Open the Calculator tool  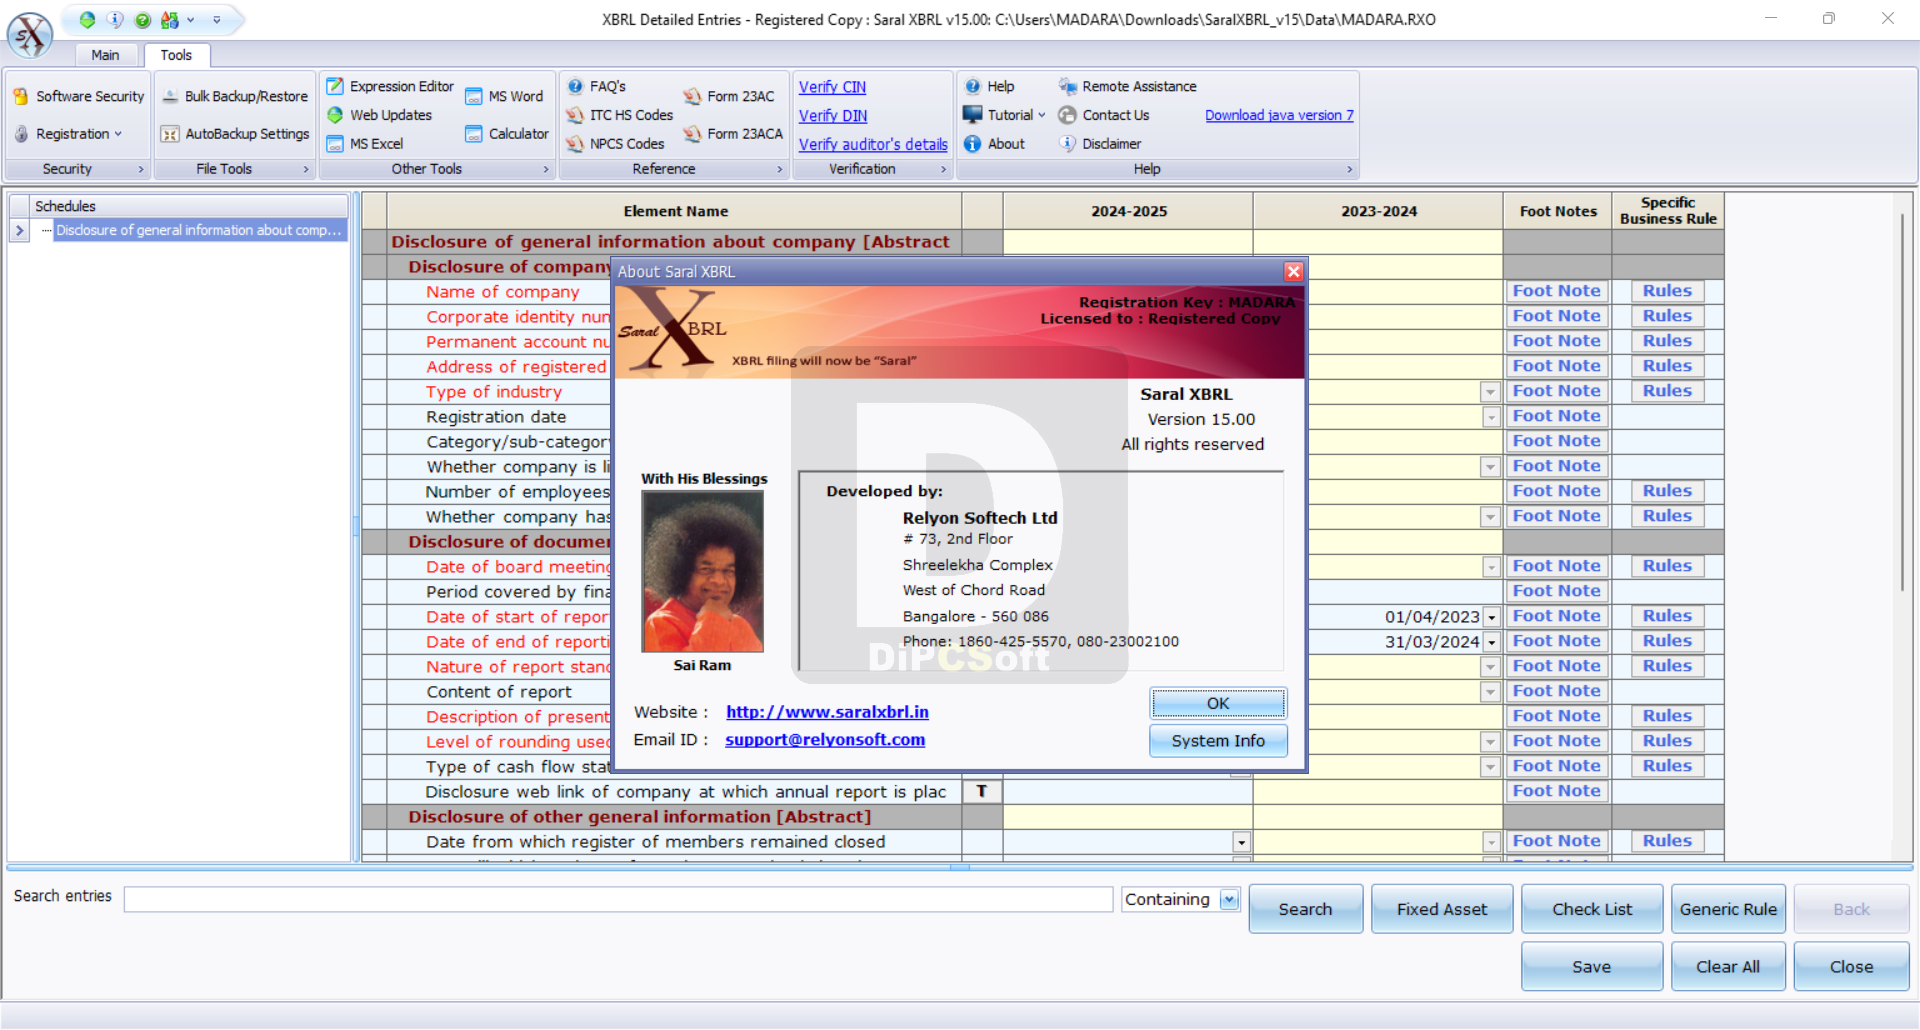(507, 134)
